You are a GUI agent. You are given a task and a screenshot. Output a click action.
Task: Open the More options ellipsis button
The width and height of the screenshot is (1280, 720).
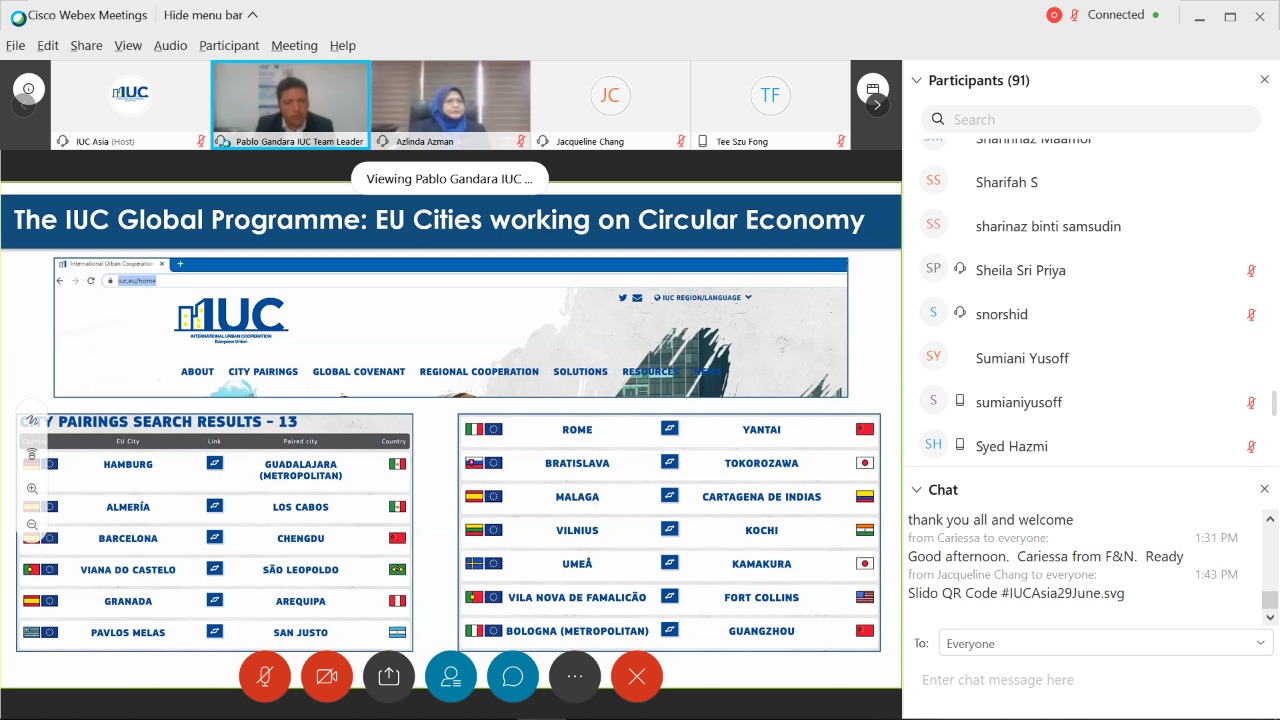tap(575, 677)
